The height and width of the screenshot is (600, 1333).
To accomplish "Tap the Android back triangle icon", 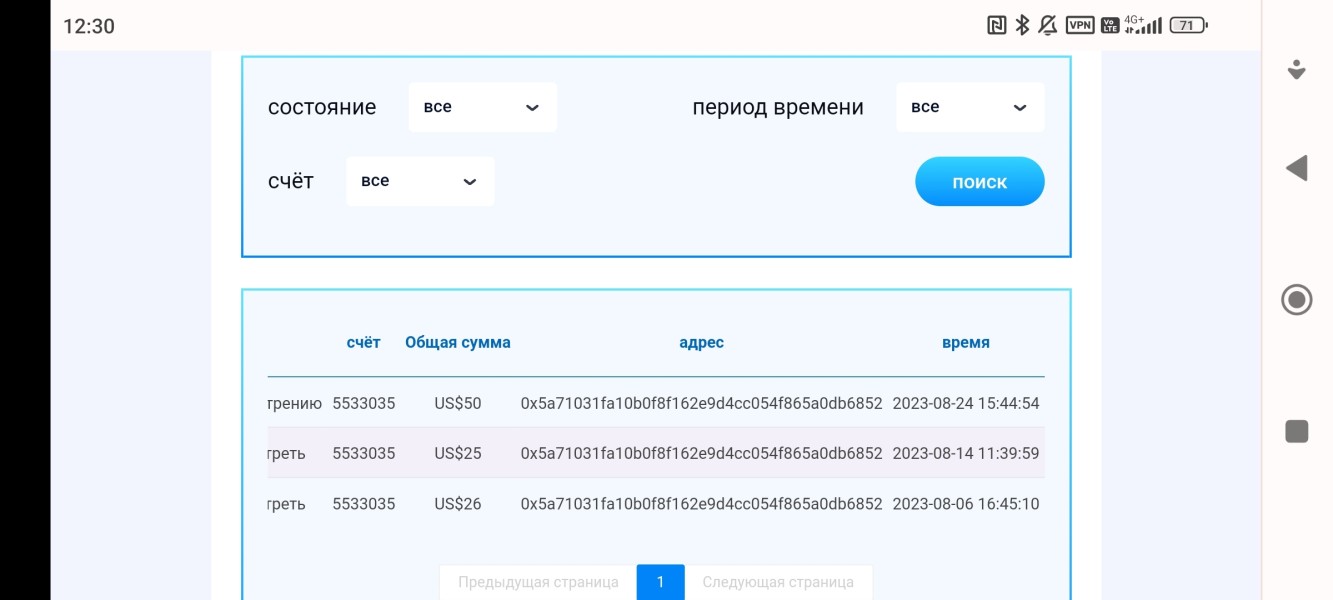I will pos(1297,168).
